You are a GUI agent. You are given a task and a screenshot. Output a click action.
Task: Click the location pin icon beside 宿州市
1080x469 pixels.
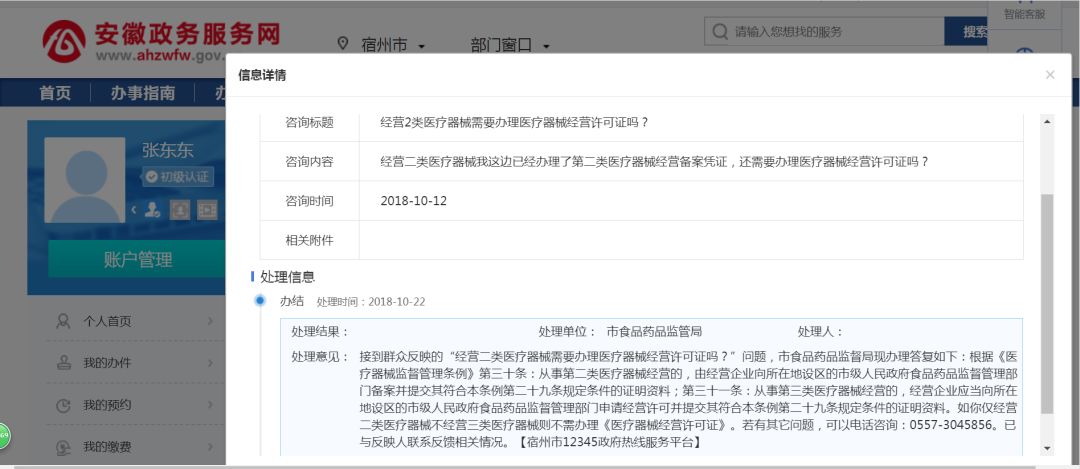[x=342, y=43]
